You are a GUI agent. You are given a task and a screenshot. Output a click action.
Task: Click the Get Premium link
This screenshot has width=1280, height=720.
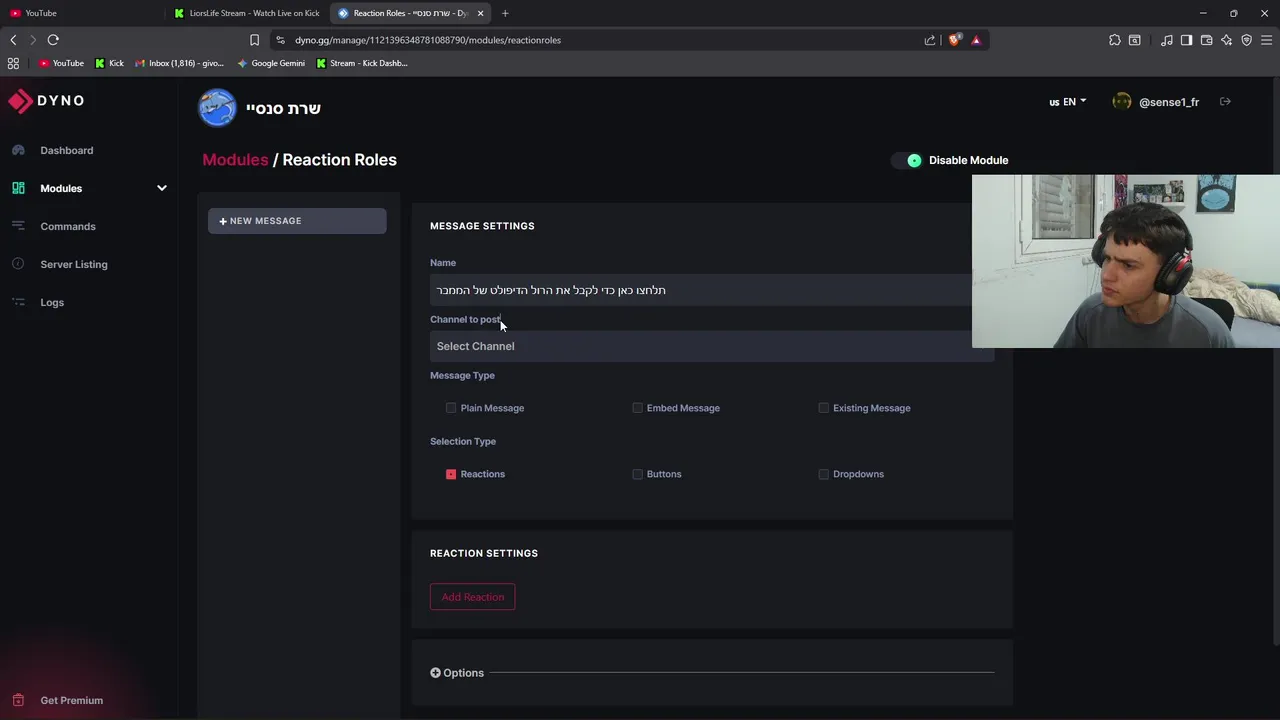pos(72,700)
